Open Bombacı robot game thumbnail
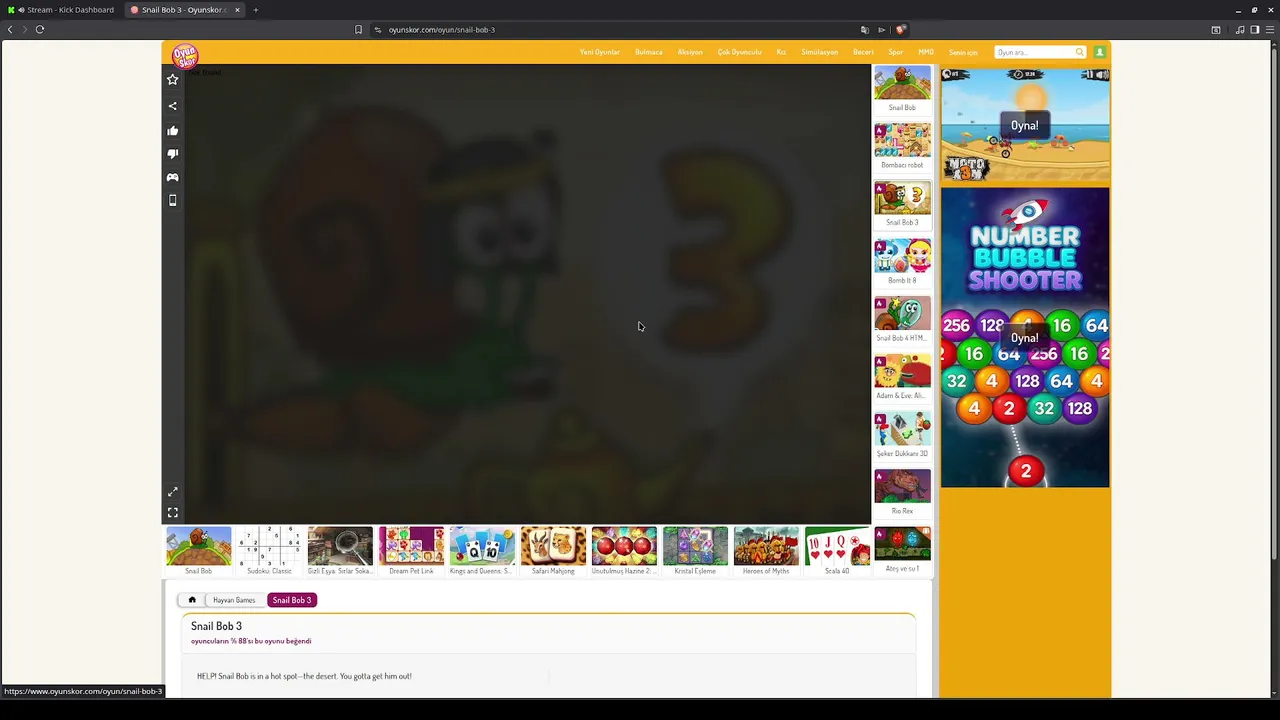This screenshot has width=1280, height=720. pyautogui.click(x=902, y=147)
